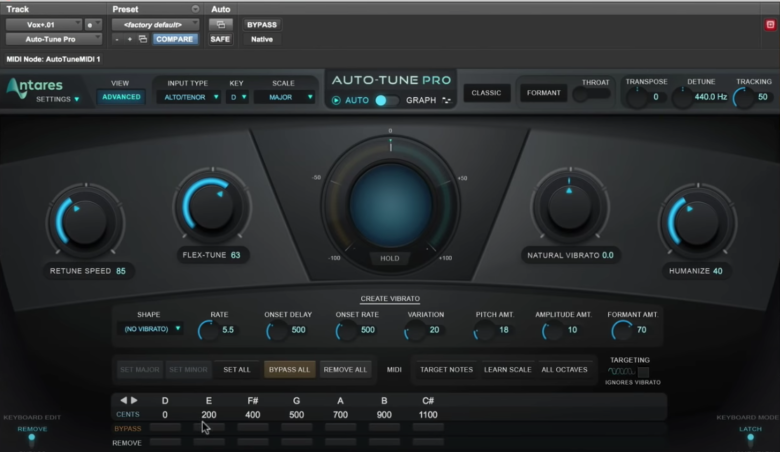Screen dimensions: 780x452
Task: Shift scale right with right arrow
Action: click(x=134, y=400)
